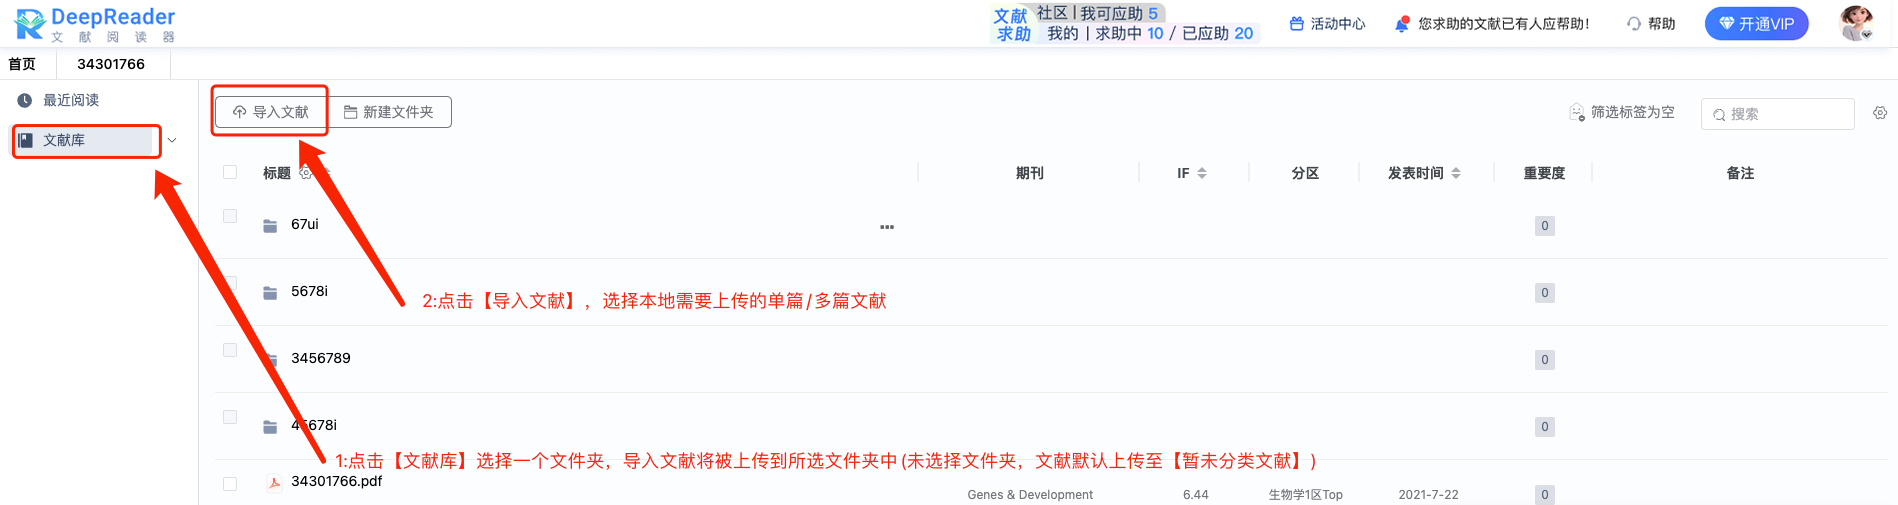Open the 活动中心 activity center

(x=1327, y=24)
